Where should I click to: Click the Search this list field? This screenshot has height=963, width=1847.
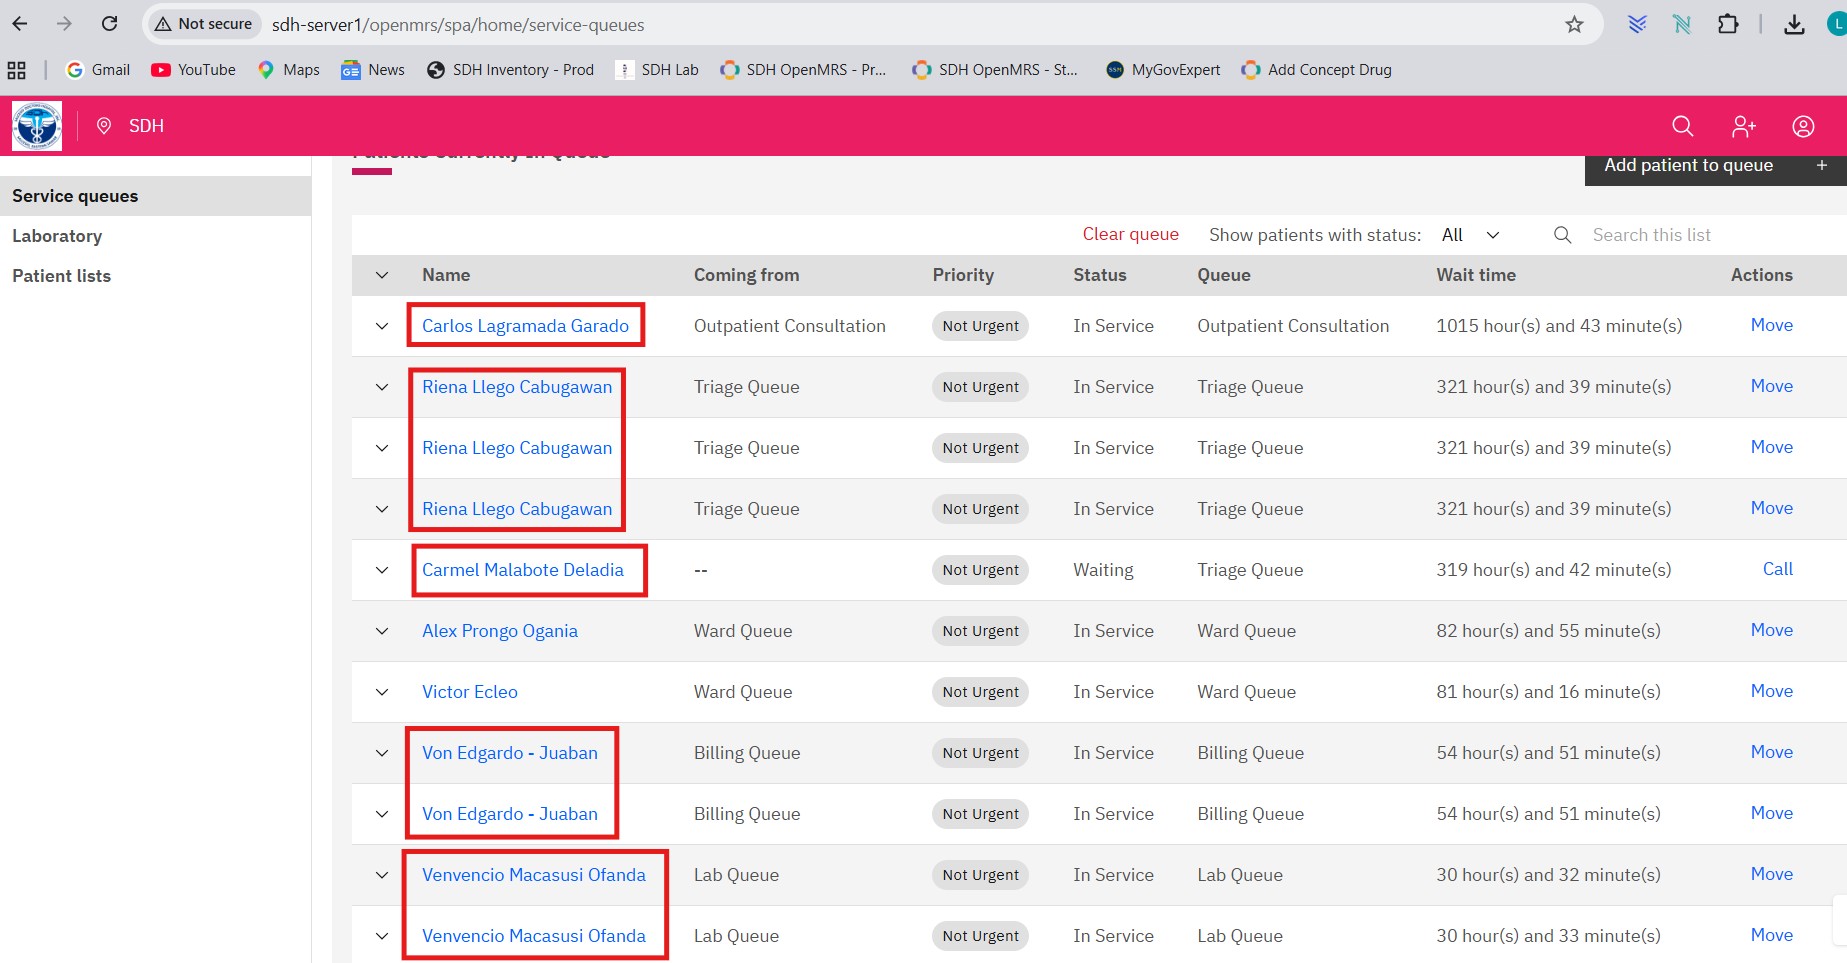pyautogui.click(x=1700, y=235)
